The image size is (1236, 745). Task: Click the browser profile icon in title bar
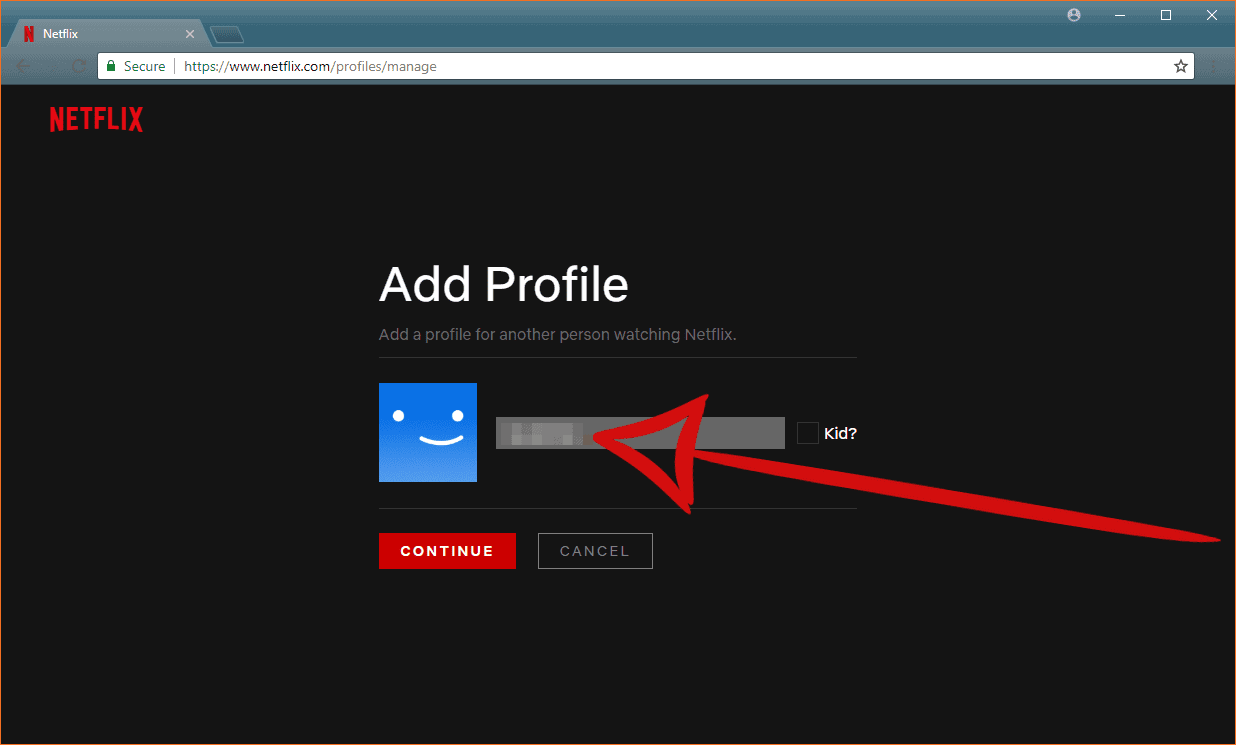(x=1073, y=15)
